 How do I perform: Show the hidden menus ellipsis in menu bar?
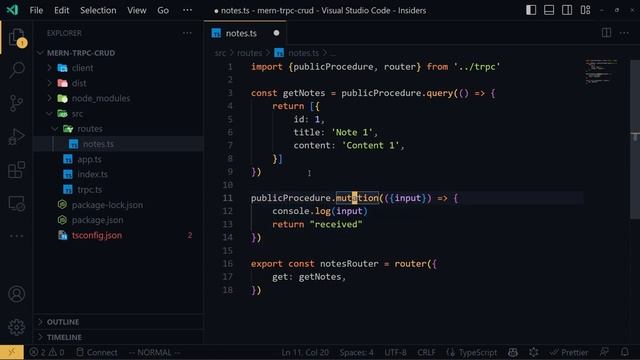187,10
